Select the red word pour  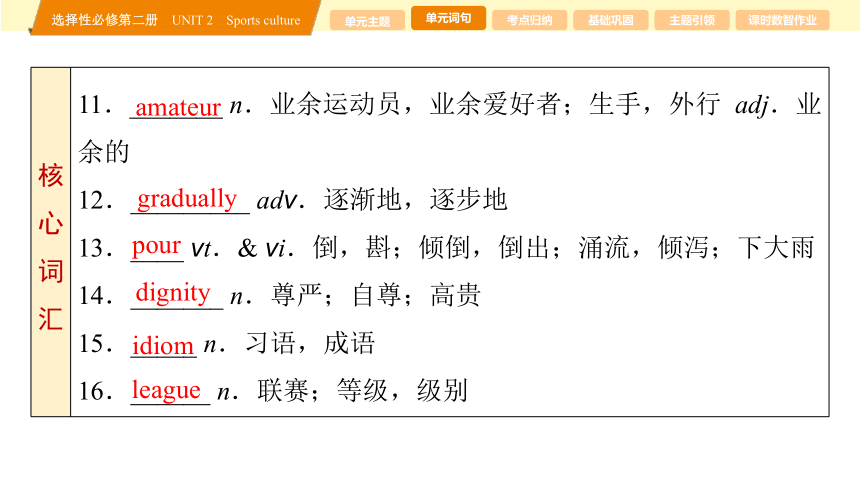tap(156, 246)
